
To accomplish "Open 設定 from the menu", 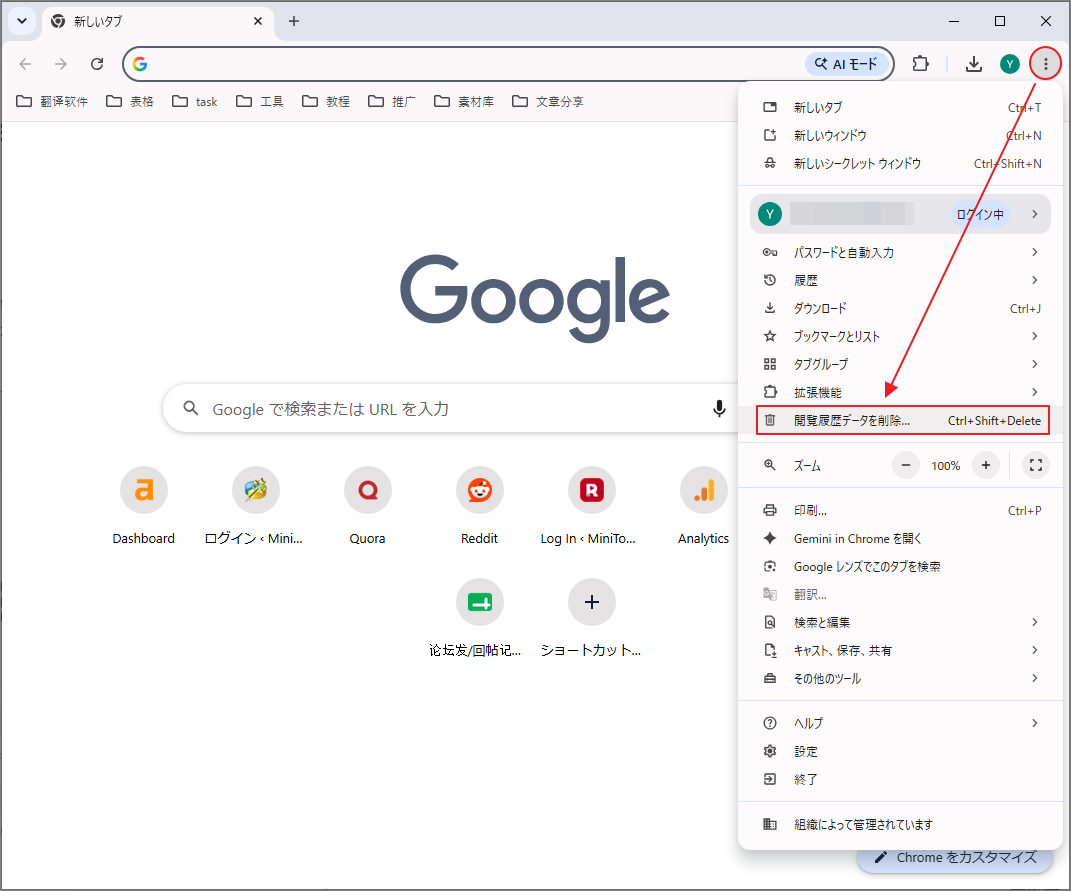I will pyautogui.click(x=901, y=751).
